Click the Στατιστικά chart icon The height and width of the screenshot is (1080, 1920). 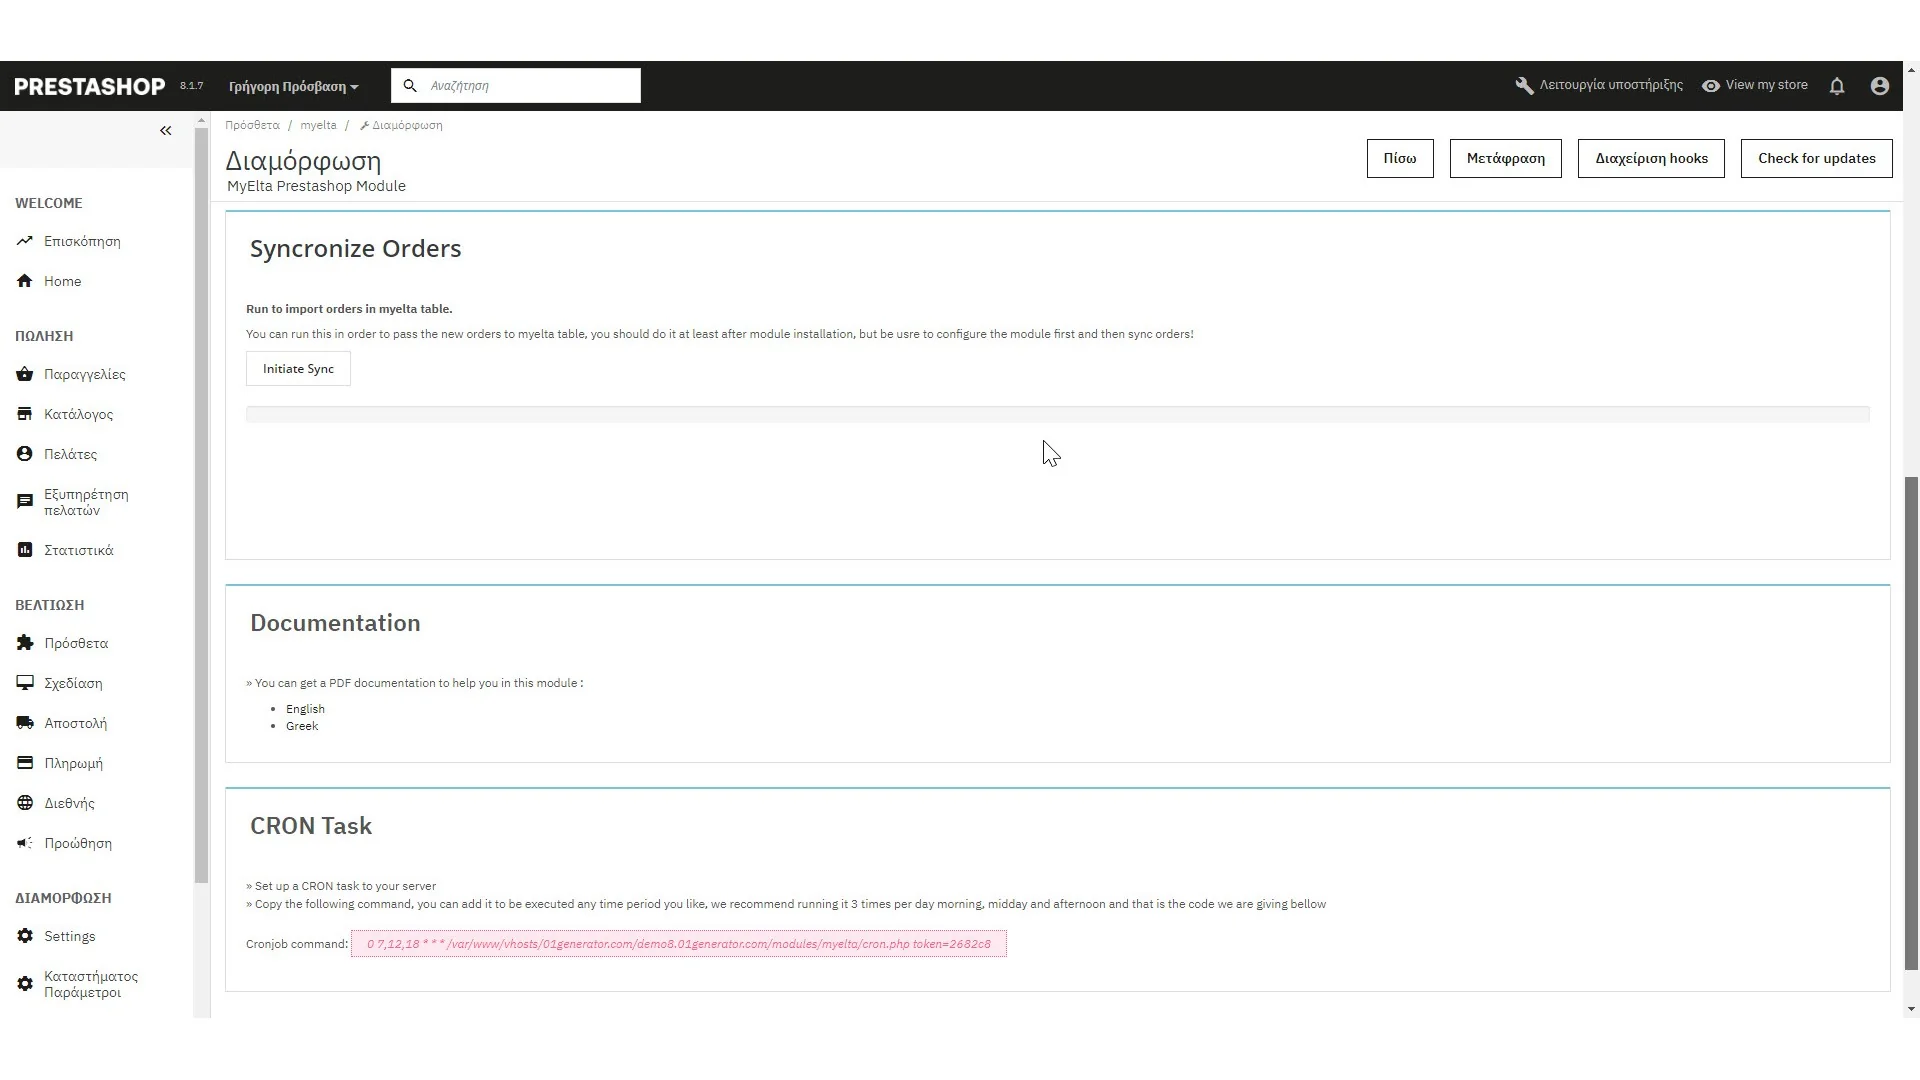(25, 550)
